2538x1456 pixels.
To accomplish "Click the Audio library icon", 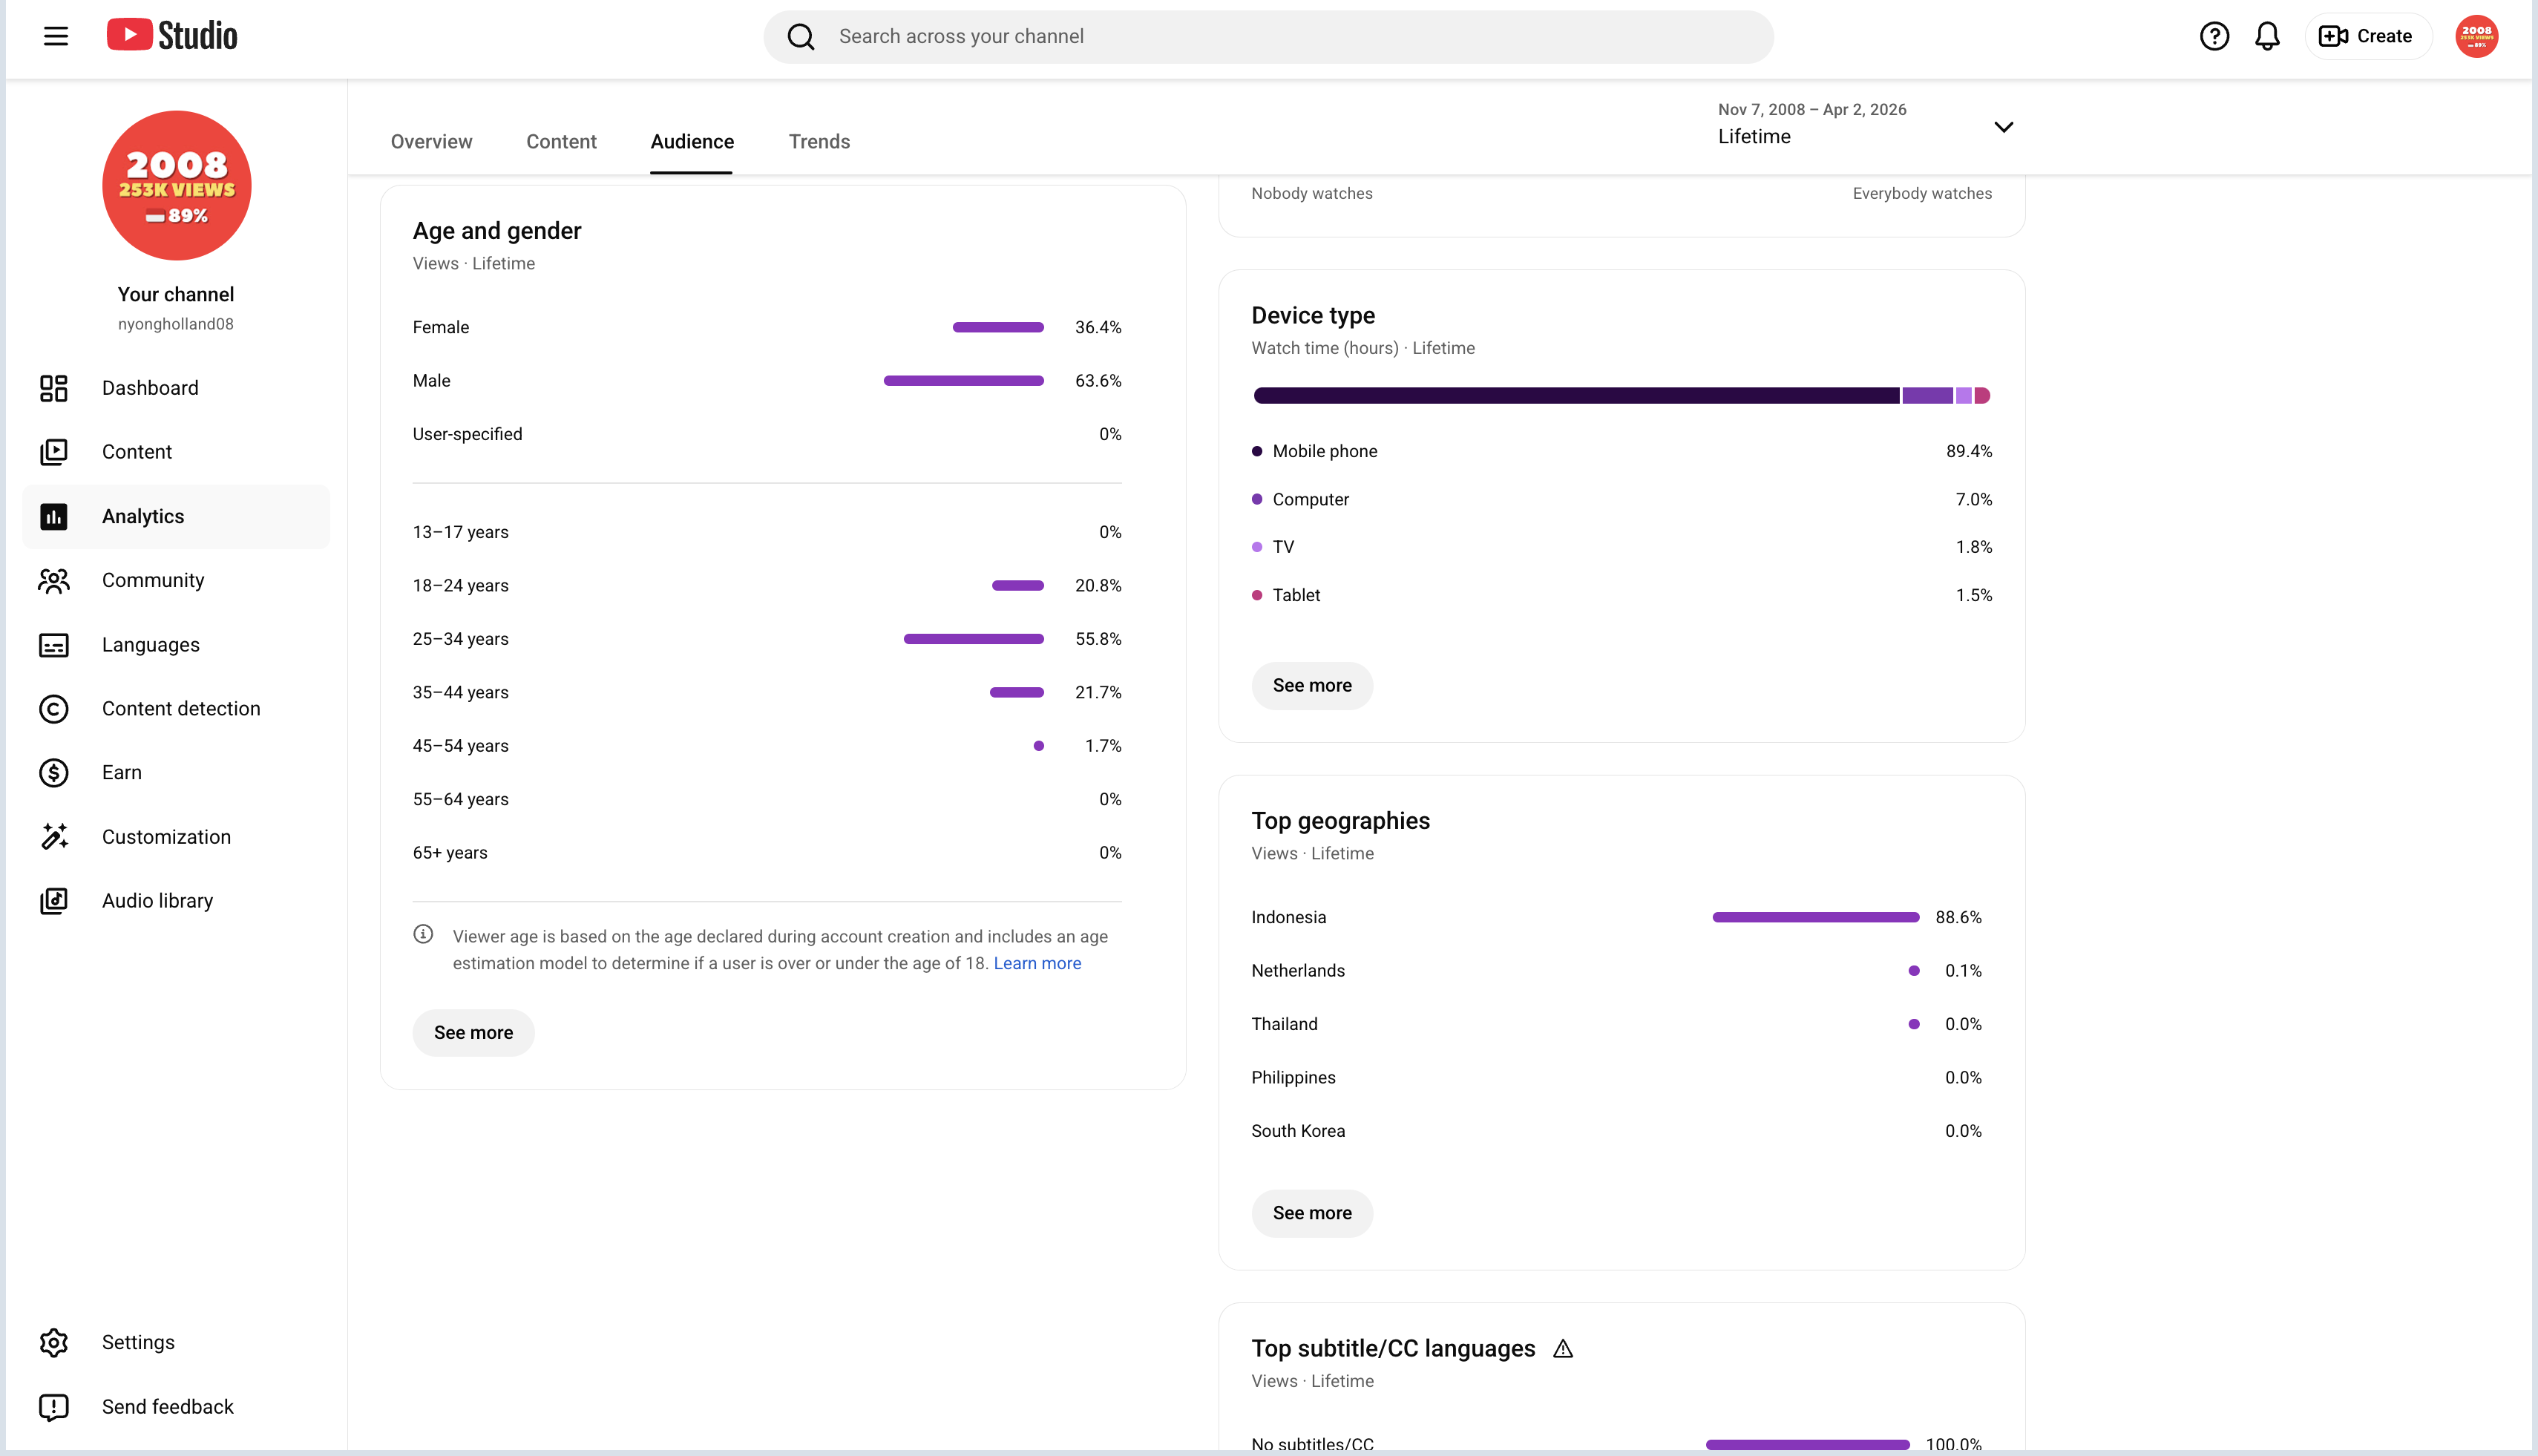I will click(x=54, y=901).
